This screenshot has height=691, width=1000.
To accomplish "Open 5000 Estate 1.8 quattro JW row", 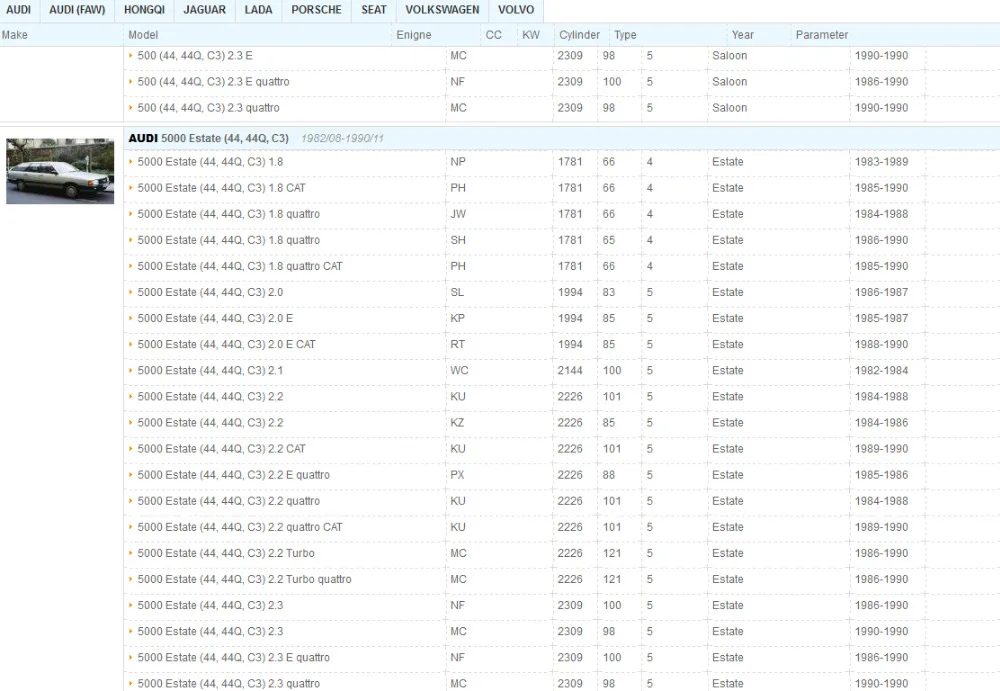I will (228, 214).
